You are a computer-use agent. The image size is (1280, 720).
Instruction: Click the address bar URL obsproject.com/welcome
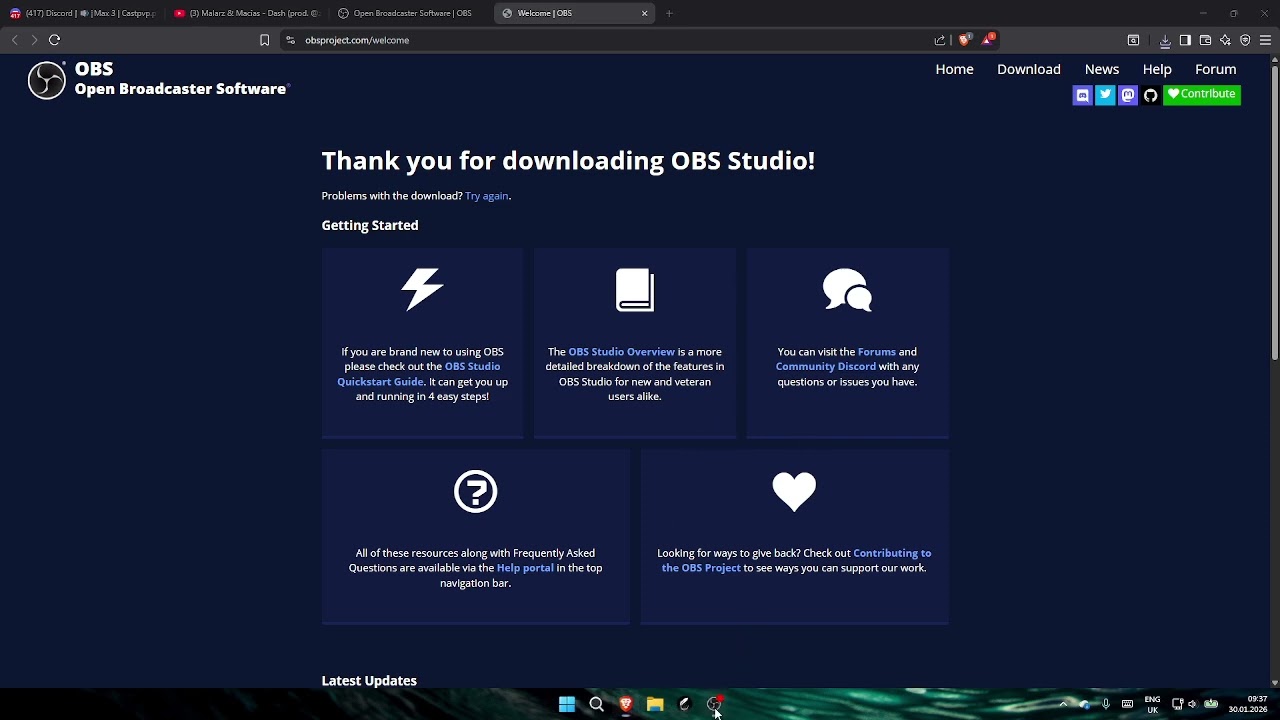tap(357, 40)
